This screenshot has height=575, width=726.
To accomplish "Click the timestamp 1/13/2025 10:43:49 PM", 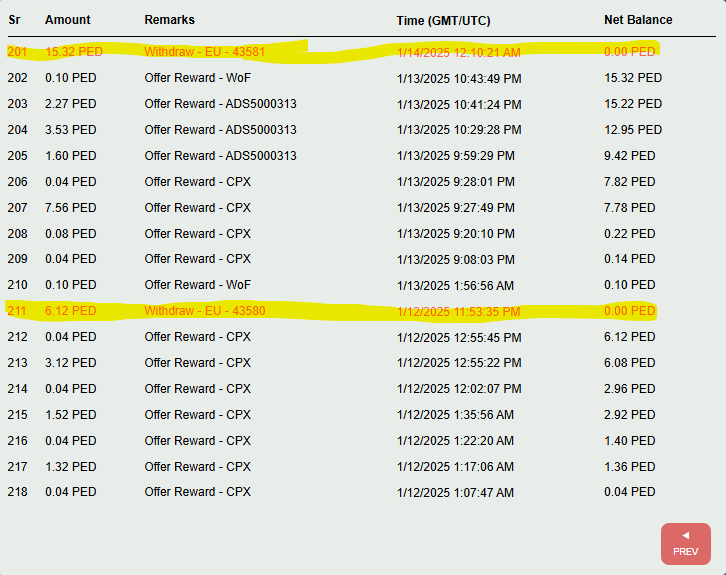I will click(x=459, y=79).
